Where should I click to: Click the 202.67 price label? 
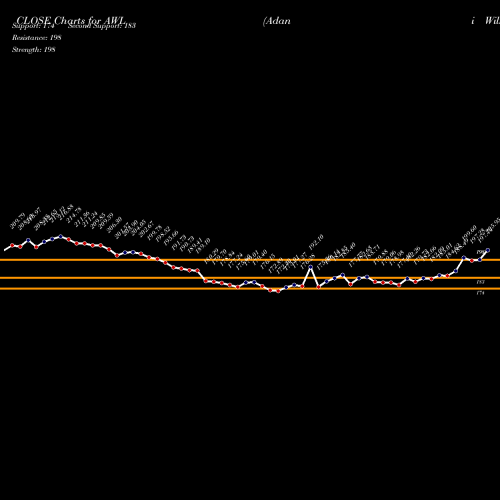tap(146, 229)
